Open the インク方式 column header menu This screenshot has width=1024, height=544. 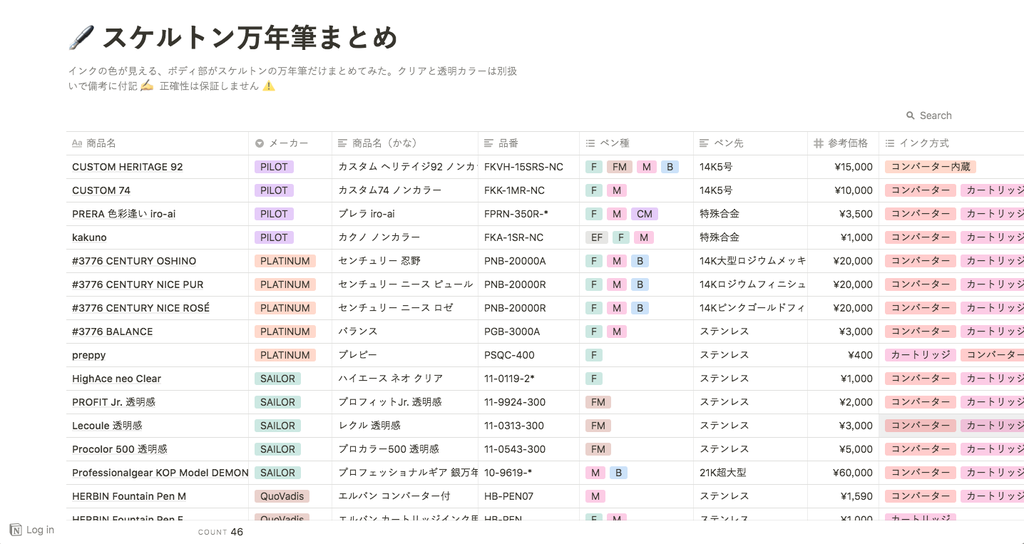(x=952, y=143)
